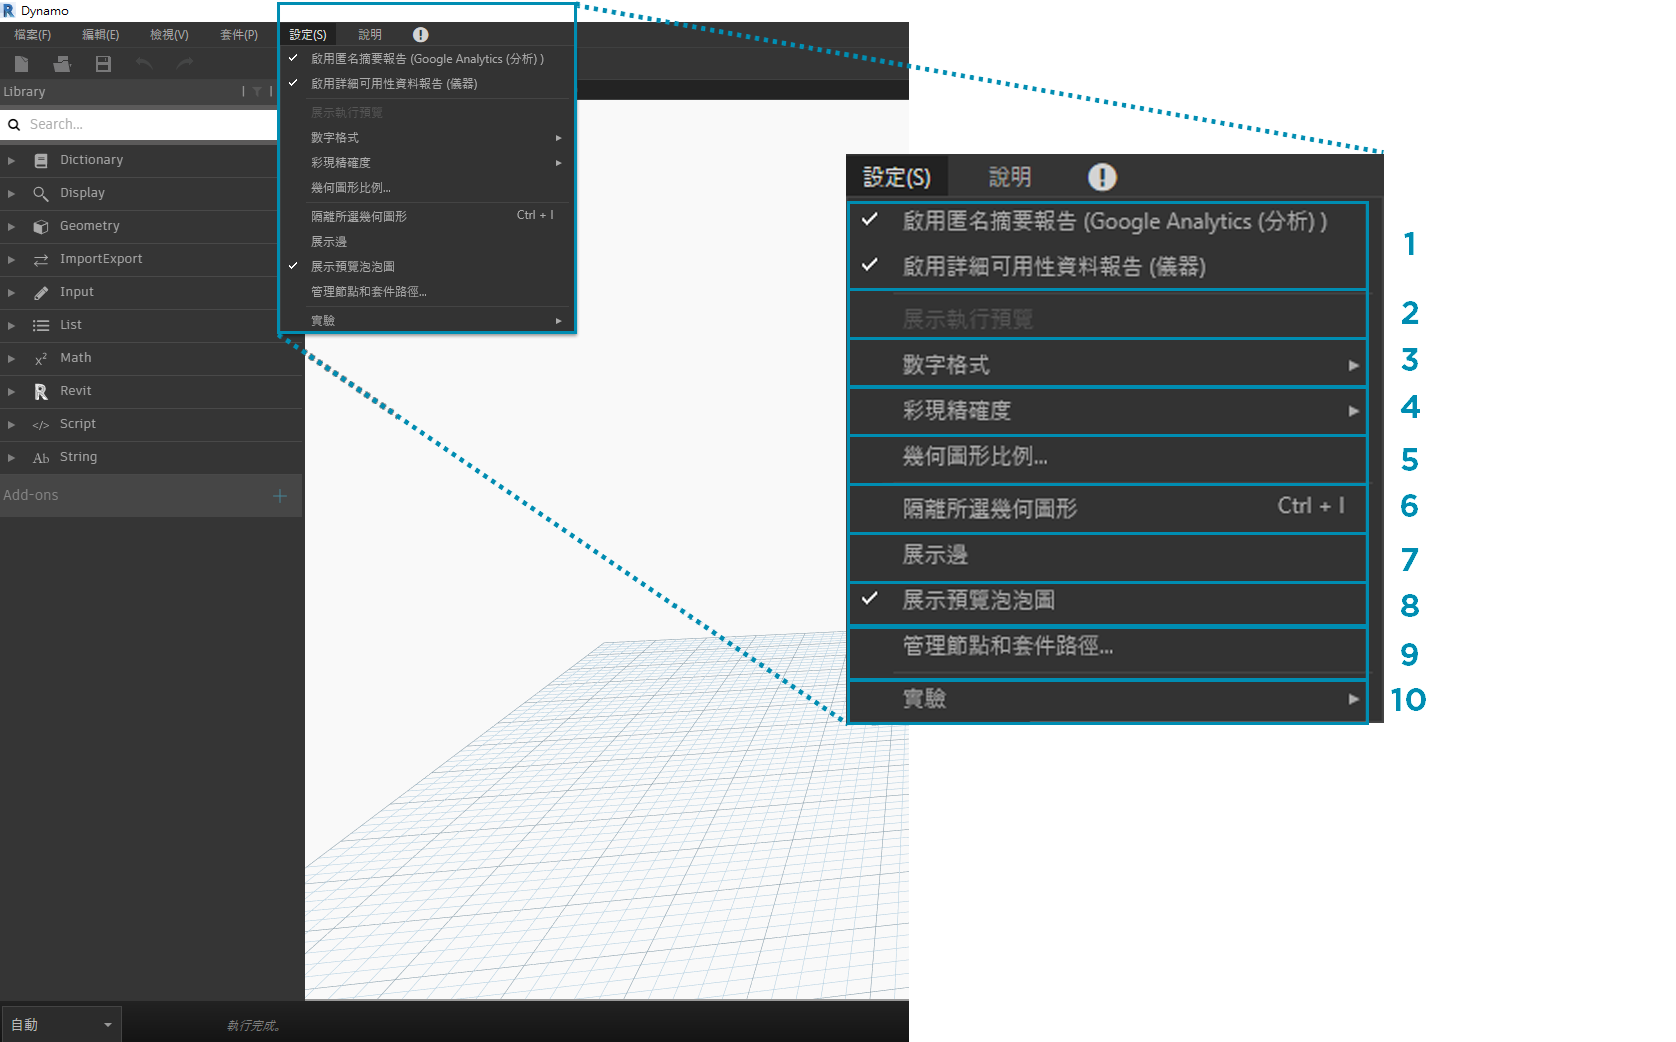The image size is (1676, 1042).
Task: Click the magnifier icon in the search box
Action: pyautogui.click(x=14, y=125)
